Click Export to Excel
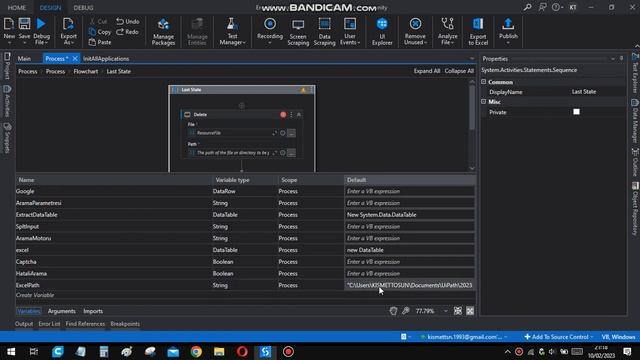The width and height of the screenshot is (640, 360). tap(478, 31)
